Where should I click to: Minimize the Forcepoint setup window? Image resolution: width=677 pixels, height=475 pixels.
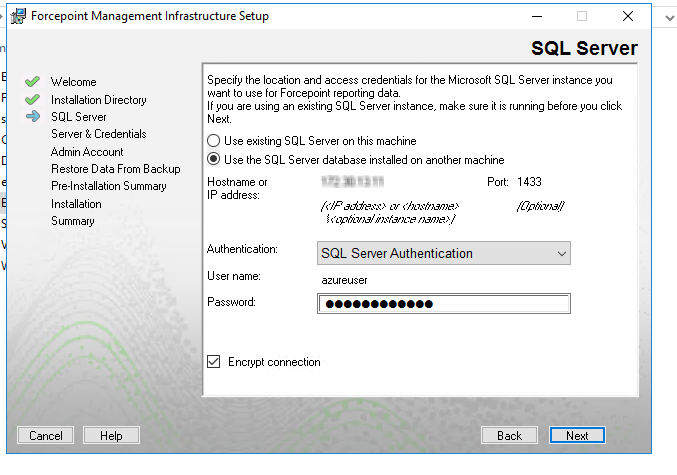[x=537, y=16]
